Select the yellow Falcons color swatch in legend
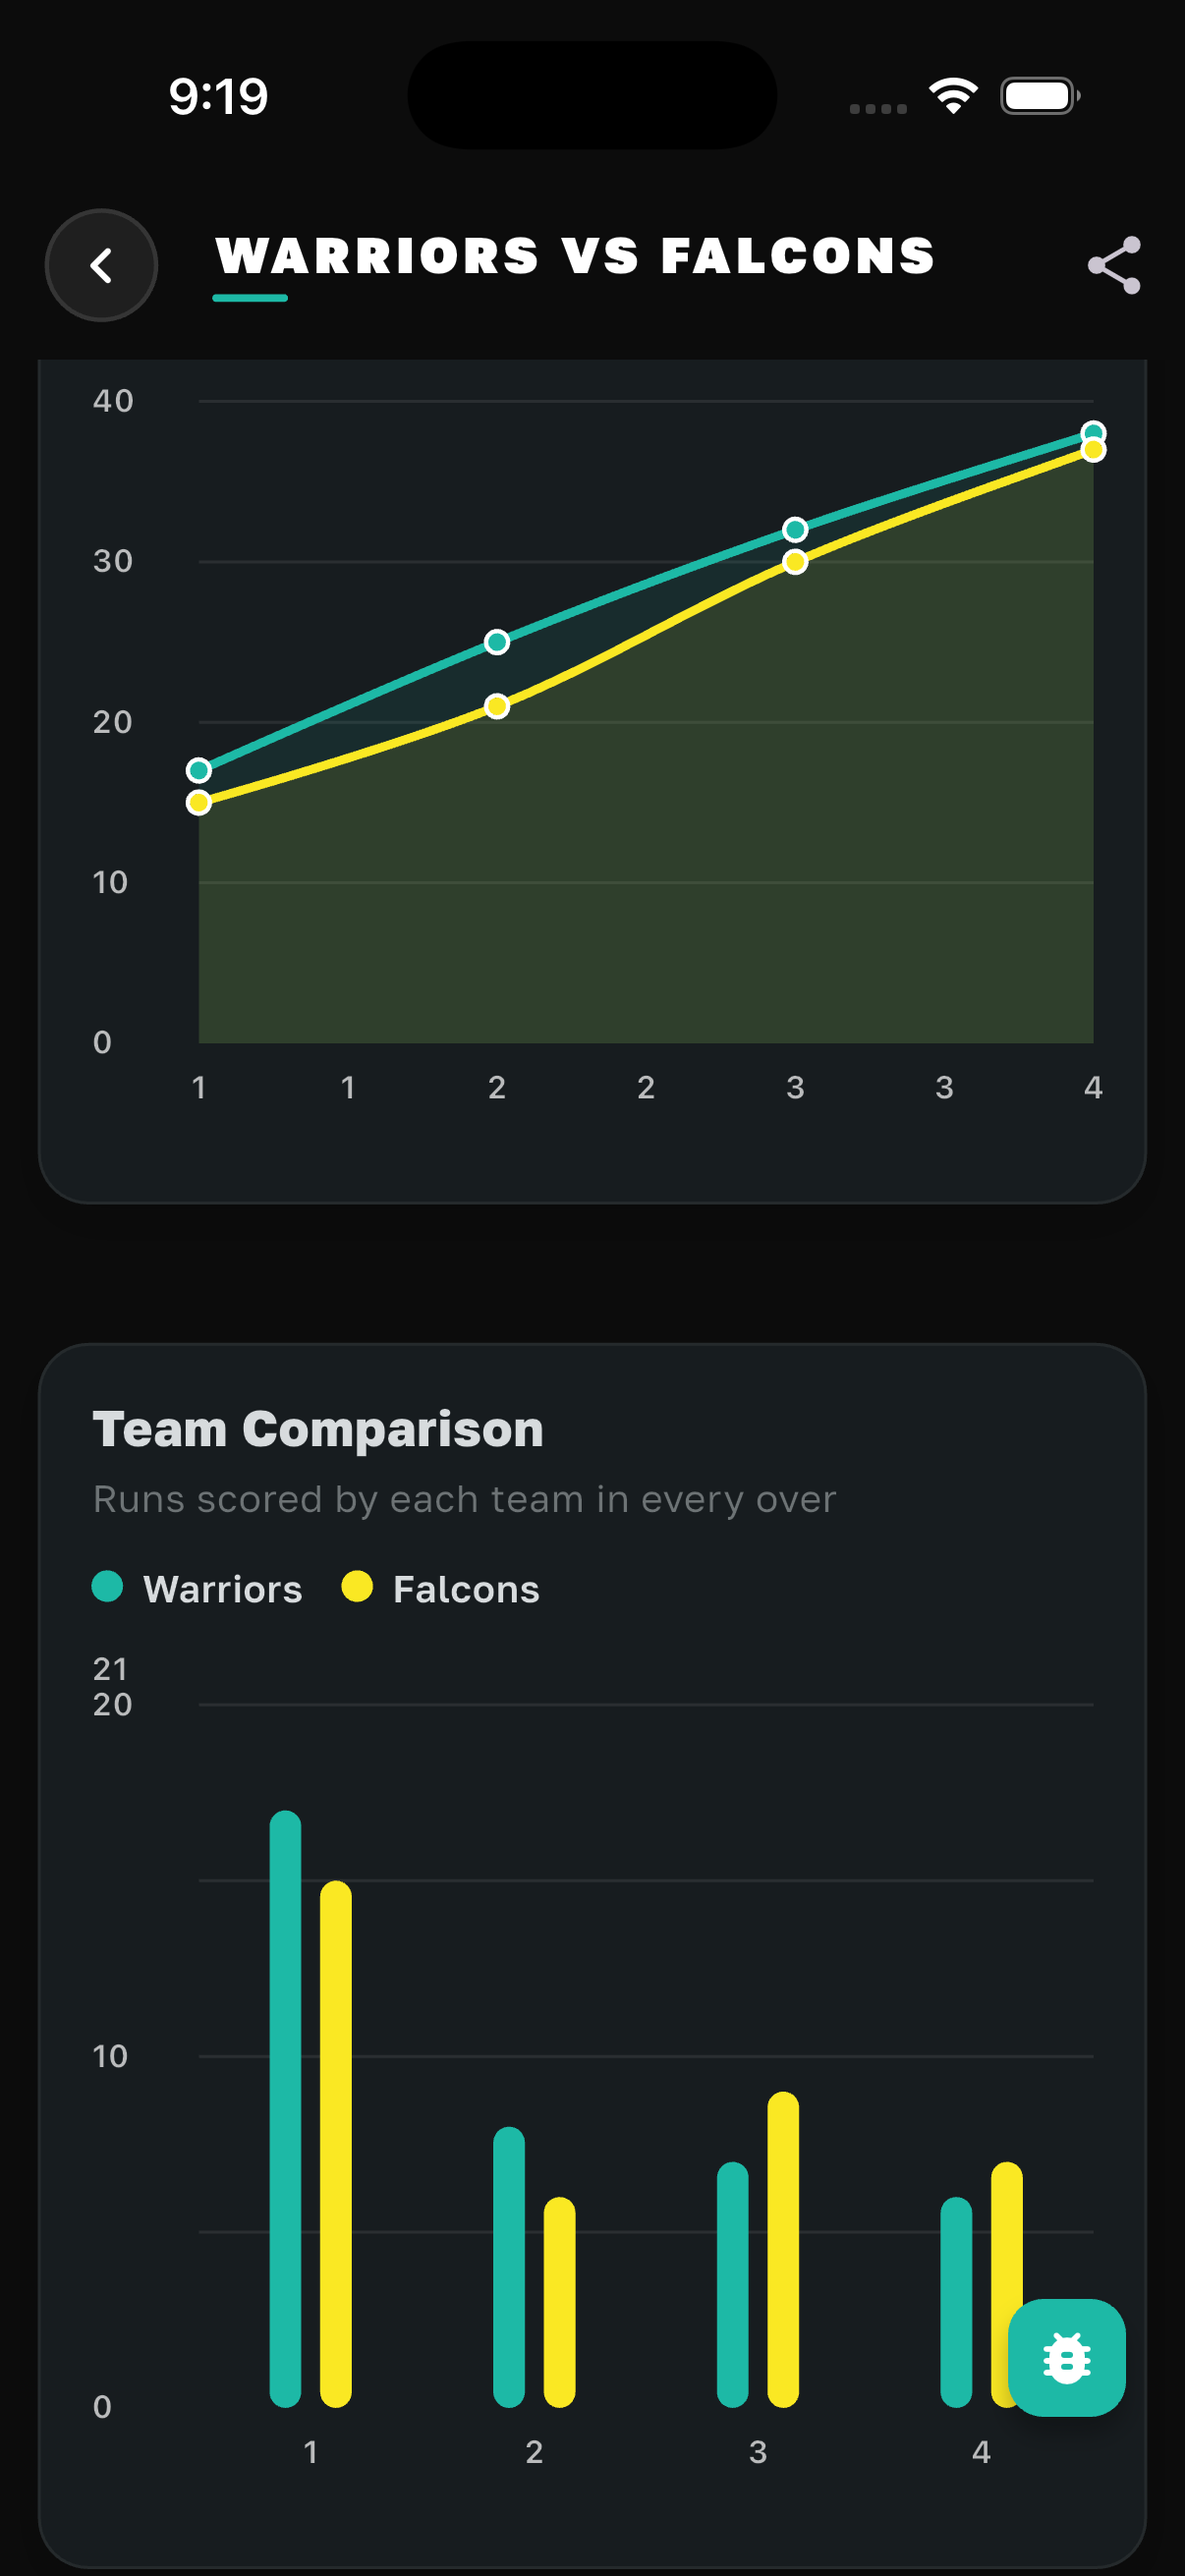 356,1587
